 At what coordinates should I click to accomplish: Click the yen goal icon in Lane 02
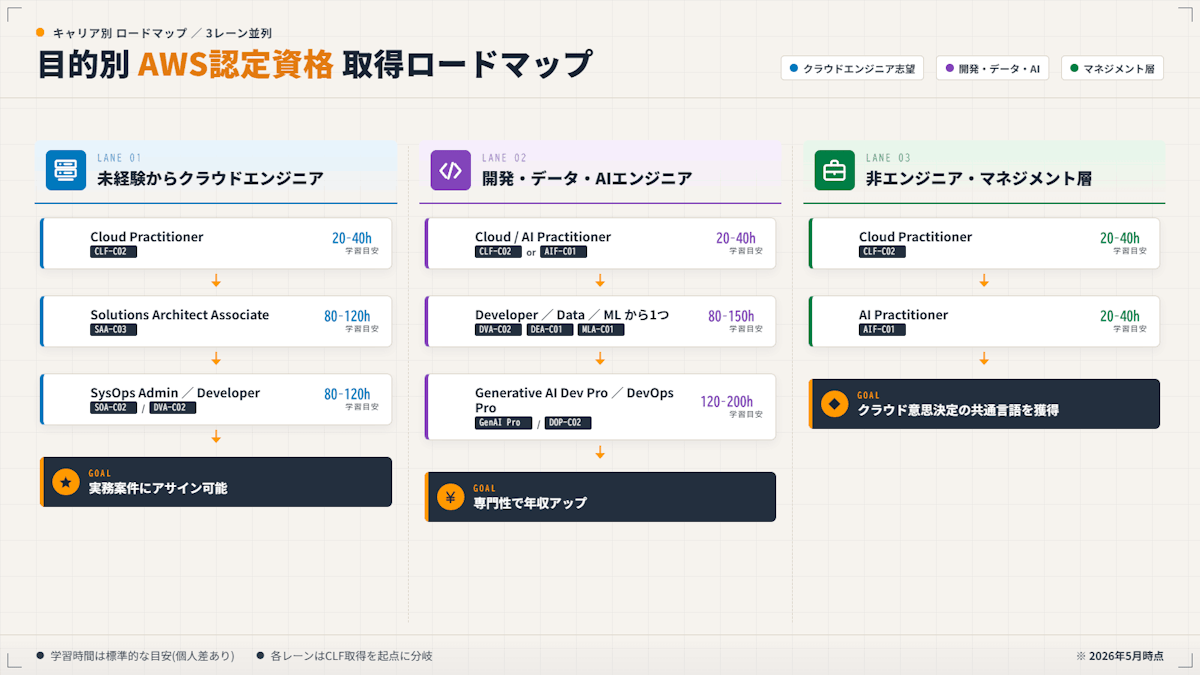point(450,498)
